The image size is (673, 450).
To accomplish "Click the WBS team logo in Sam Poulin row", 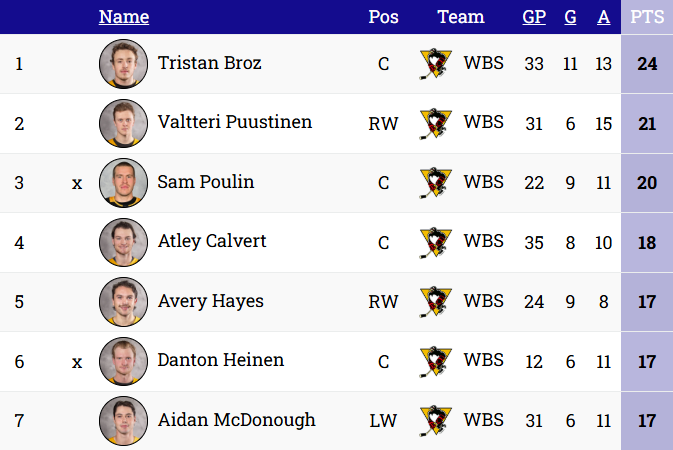I will pyautogui.click(x=435, y=183).
